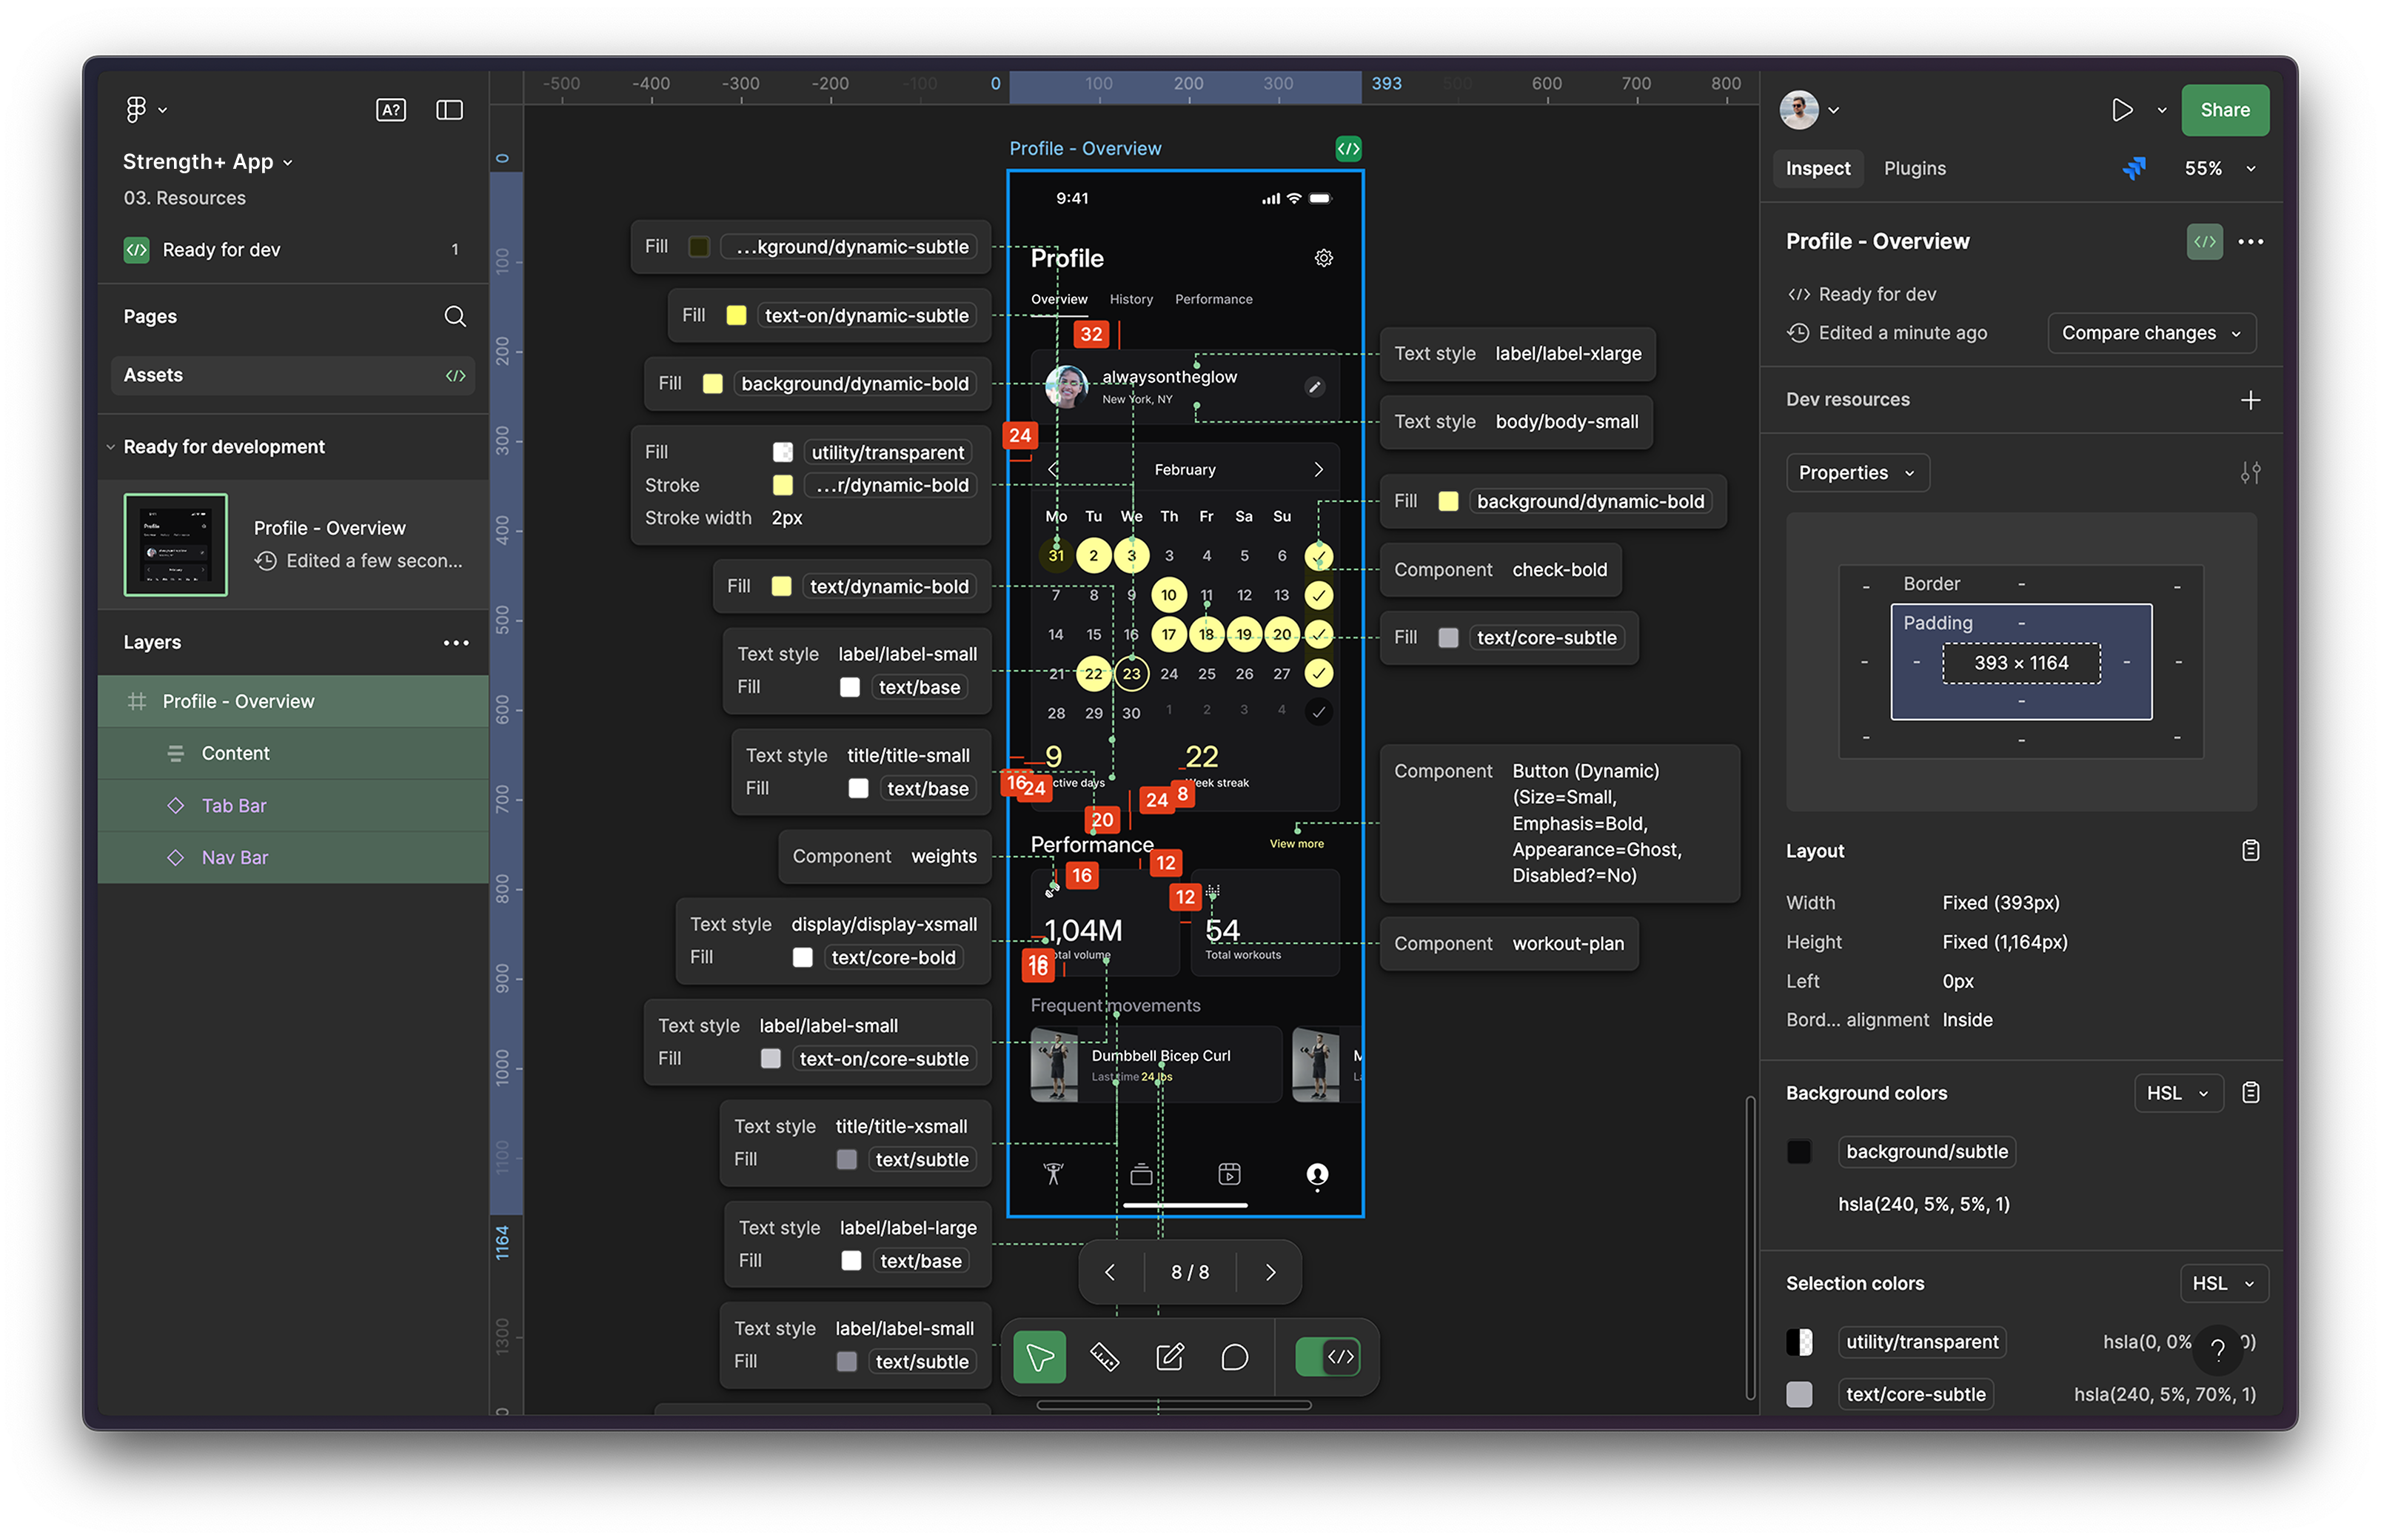Image resolution: width=2381 pixels, height=1540 pixels.
Task: Select Nav Bar component layer
Action: [292, 857]
